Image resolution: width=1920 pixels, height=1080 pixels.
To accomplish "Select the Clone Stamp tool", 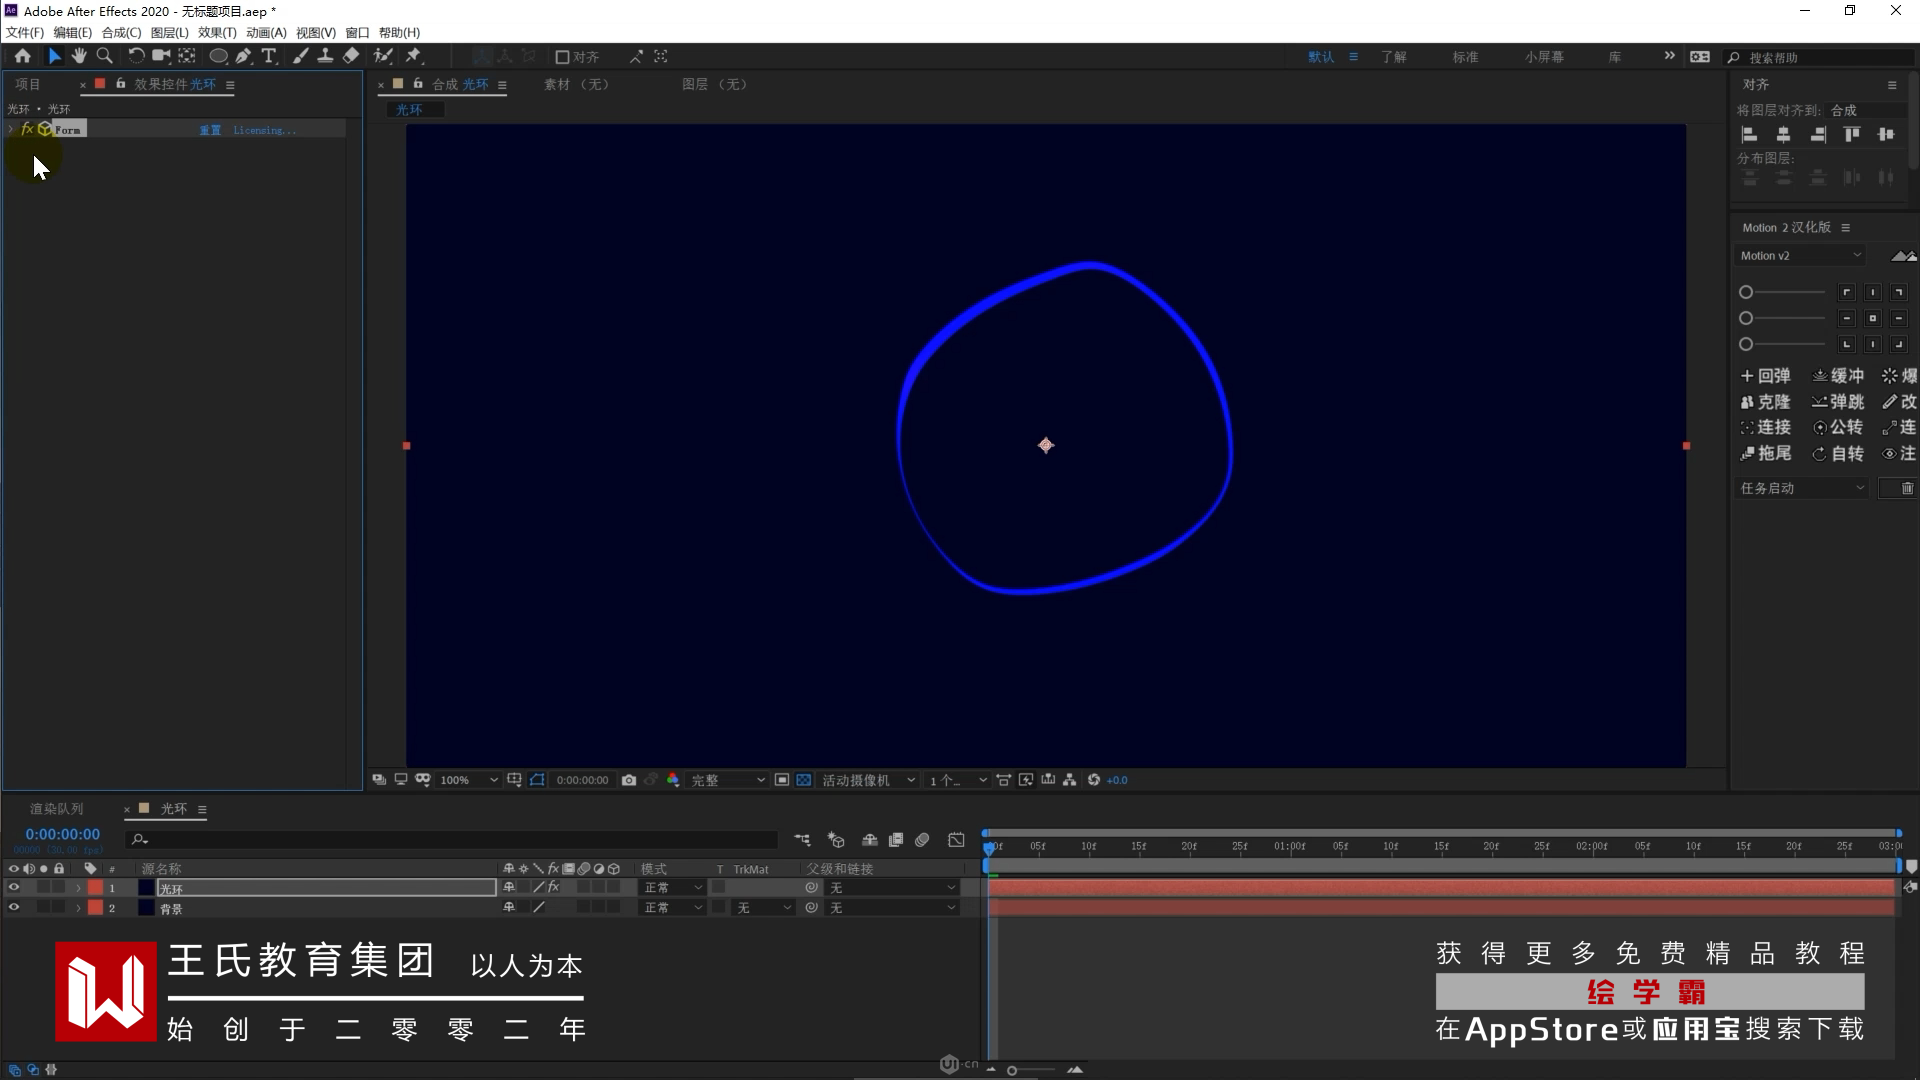I will click(325, 56).
